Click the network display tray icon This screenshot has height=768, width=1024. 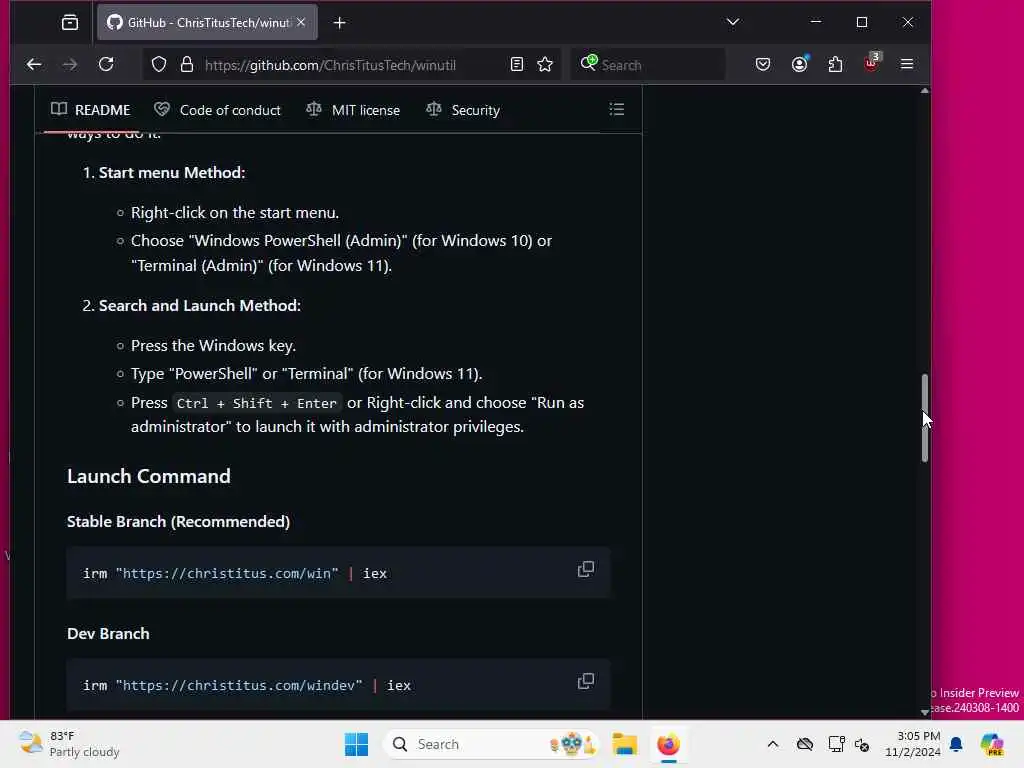836,744
